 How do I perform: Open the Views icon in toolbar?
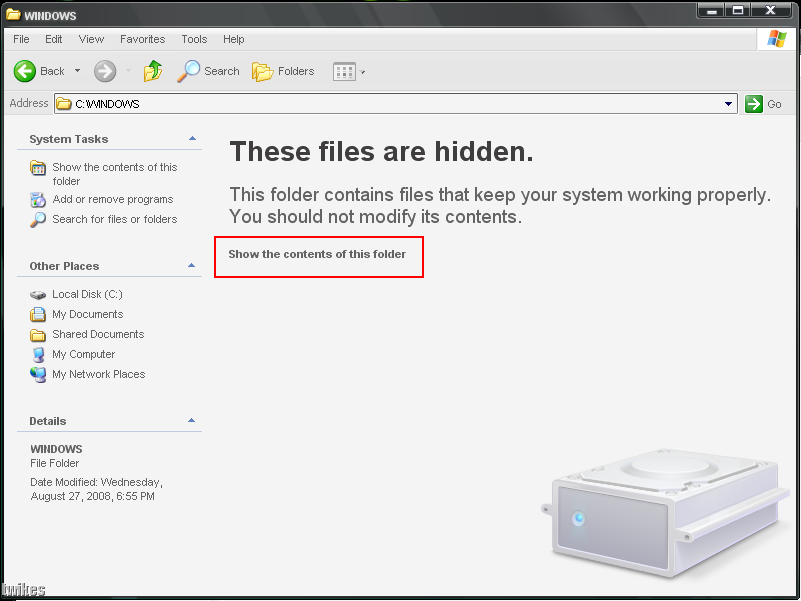click(344, 72)
